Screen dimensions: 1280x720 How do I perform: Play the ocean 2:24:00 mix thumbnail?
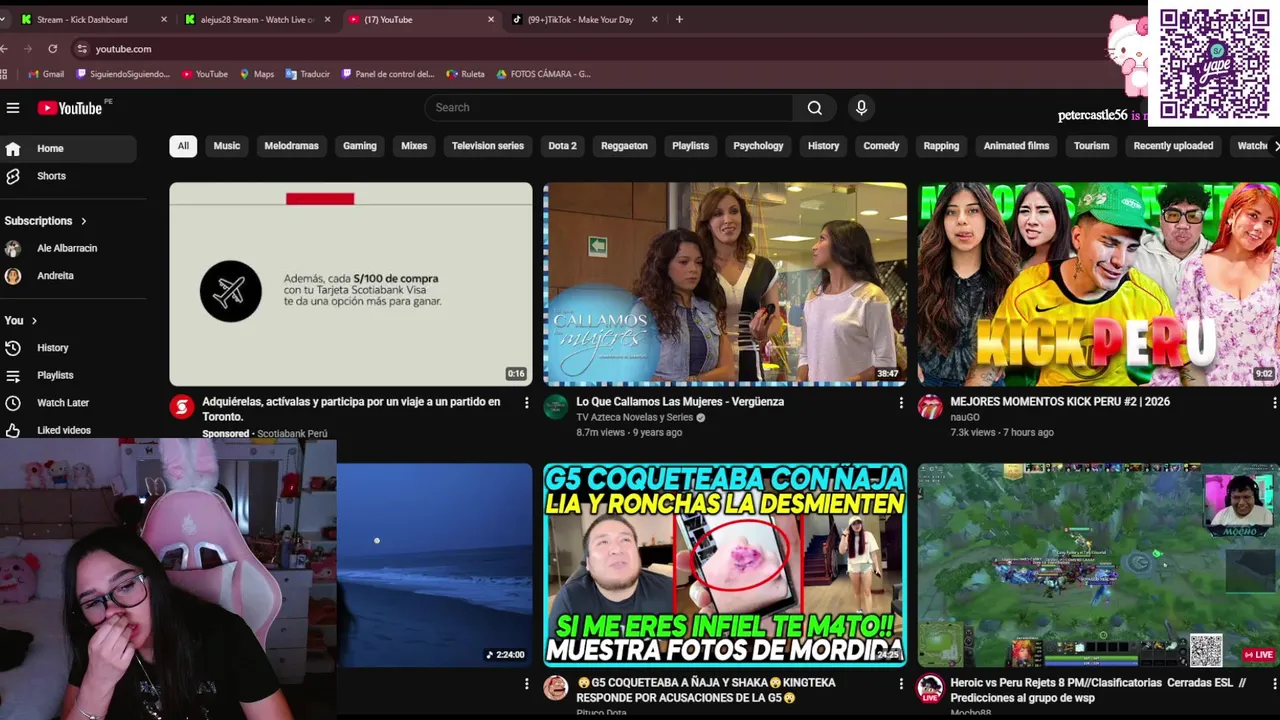pos(435,565)
